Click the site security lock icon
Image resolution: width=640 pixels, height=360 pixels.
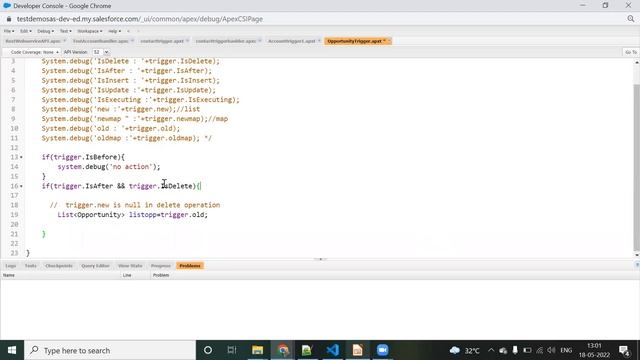coord(9,19)
